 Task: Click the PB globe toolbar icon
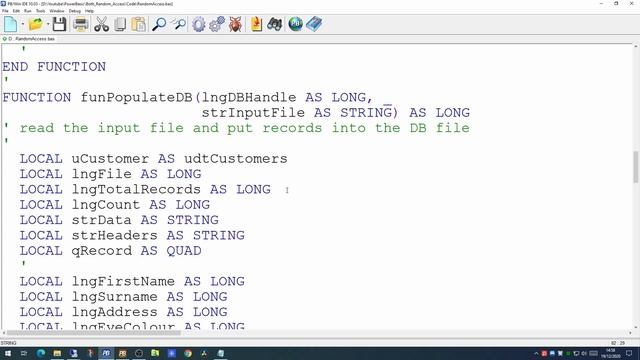[x=295, y=24]
